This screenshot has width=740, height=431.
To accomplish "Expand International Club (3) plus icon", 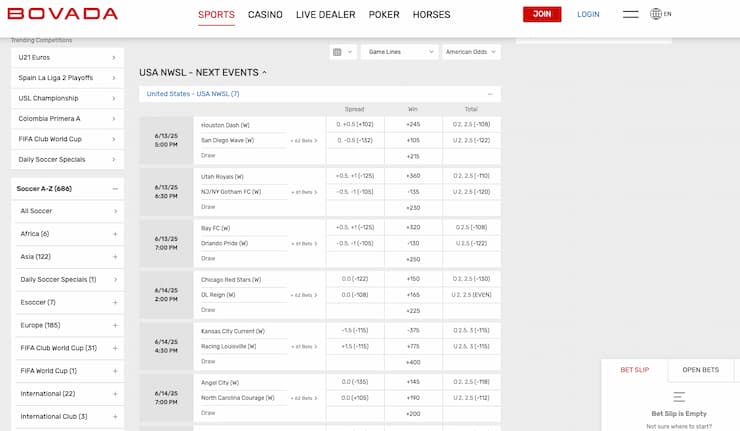I will tap(115, 417).
